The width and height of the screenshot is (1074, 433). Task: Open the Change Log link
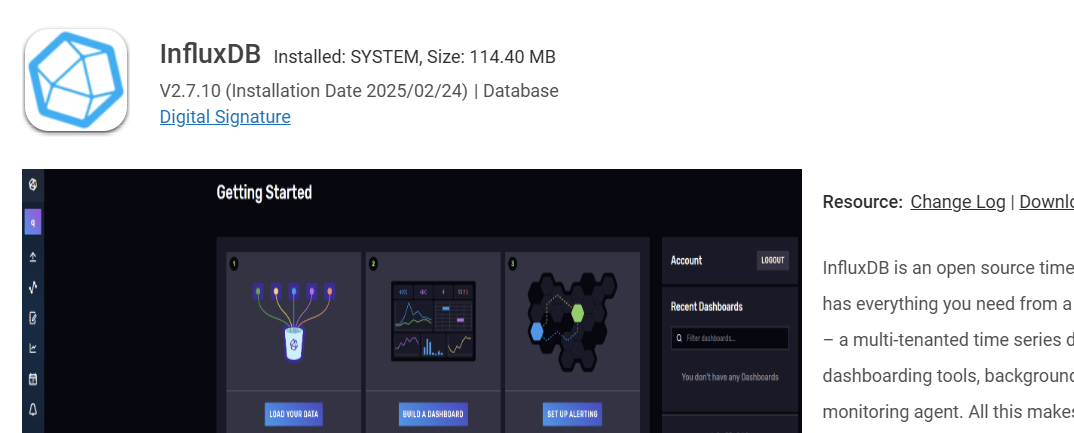[x=958, y=202]
